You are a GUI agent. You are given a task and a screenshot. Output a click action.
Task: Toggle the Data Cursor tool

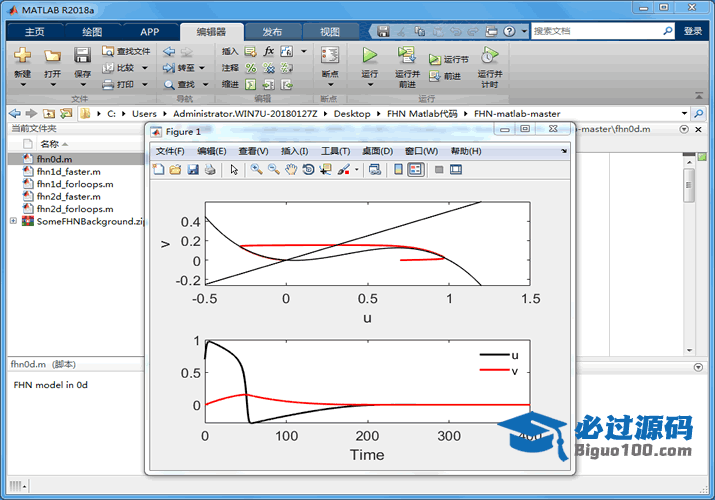pyautogui.click(x=326, y=170)
